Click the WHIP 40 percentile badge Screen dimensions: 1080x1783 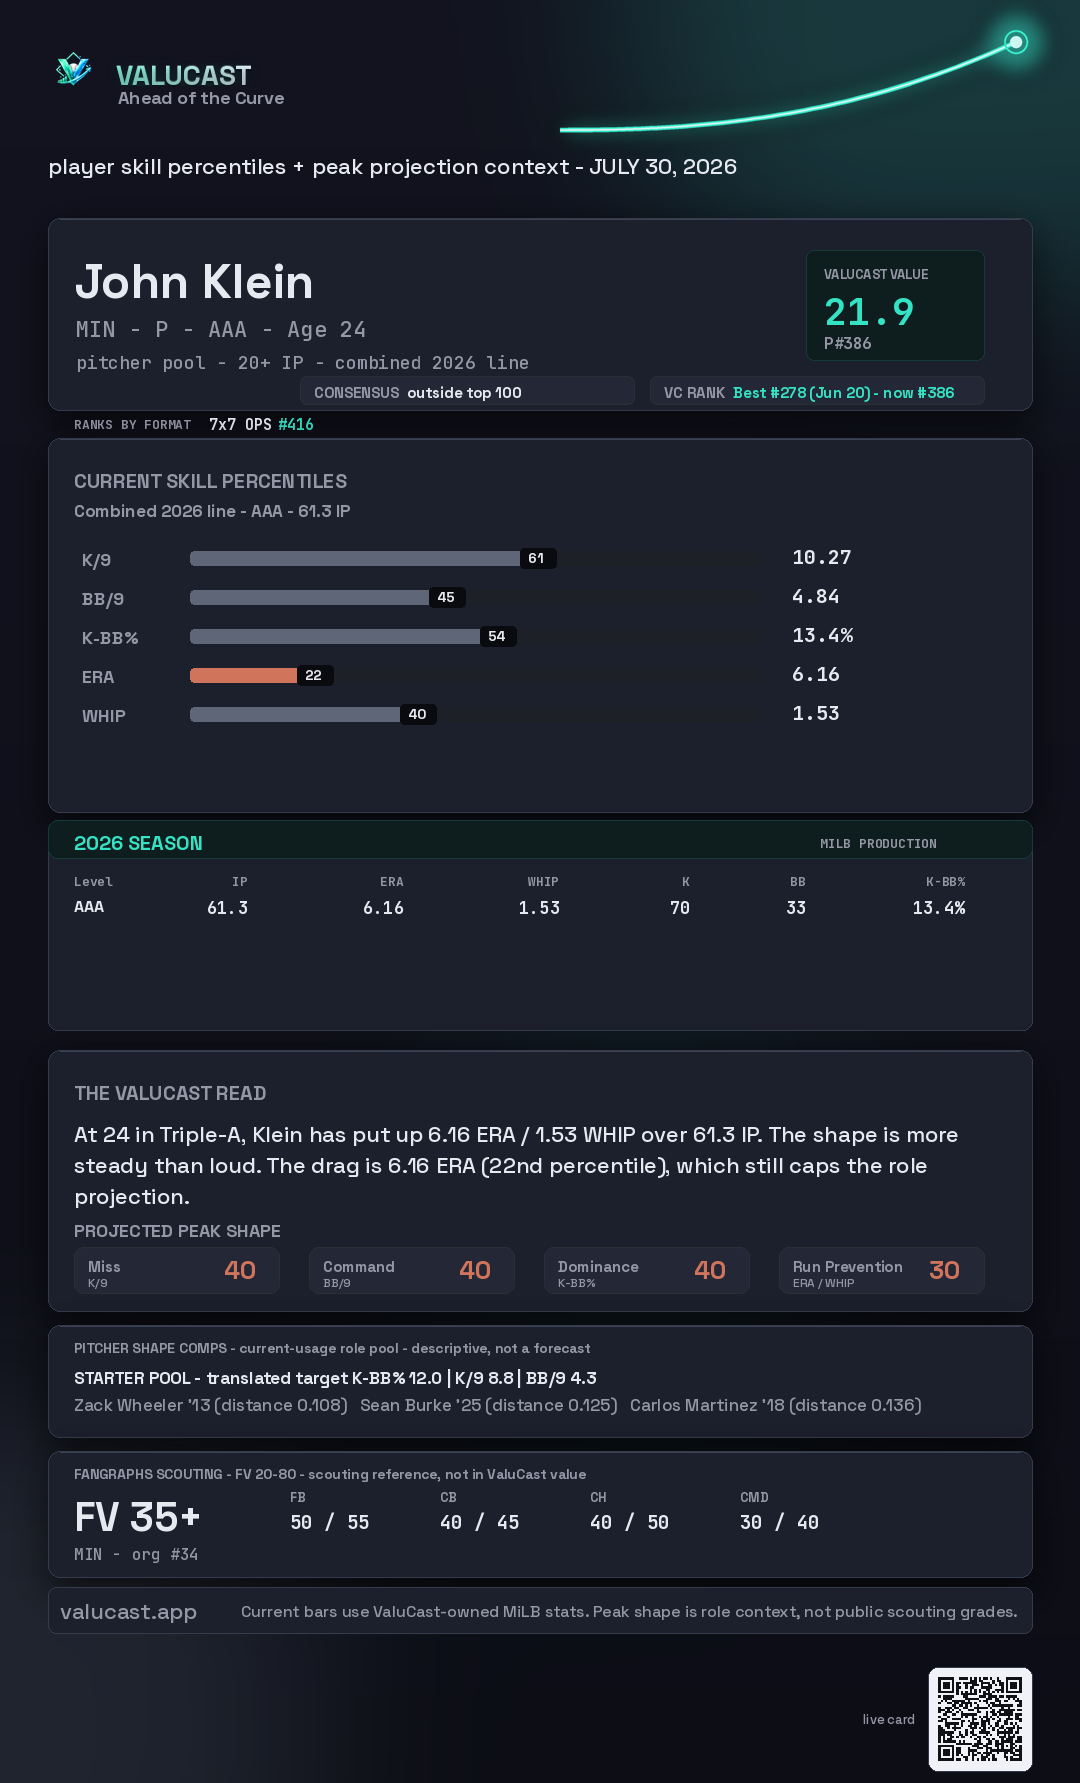pos(418,714)
